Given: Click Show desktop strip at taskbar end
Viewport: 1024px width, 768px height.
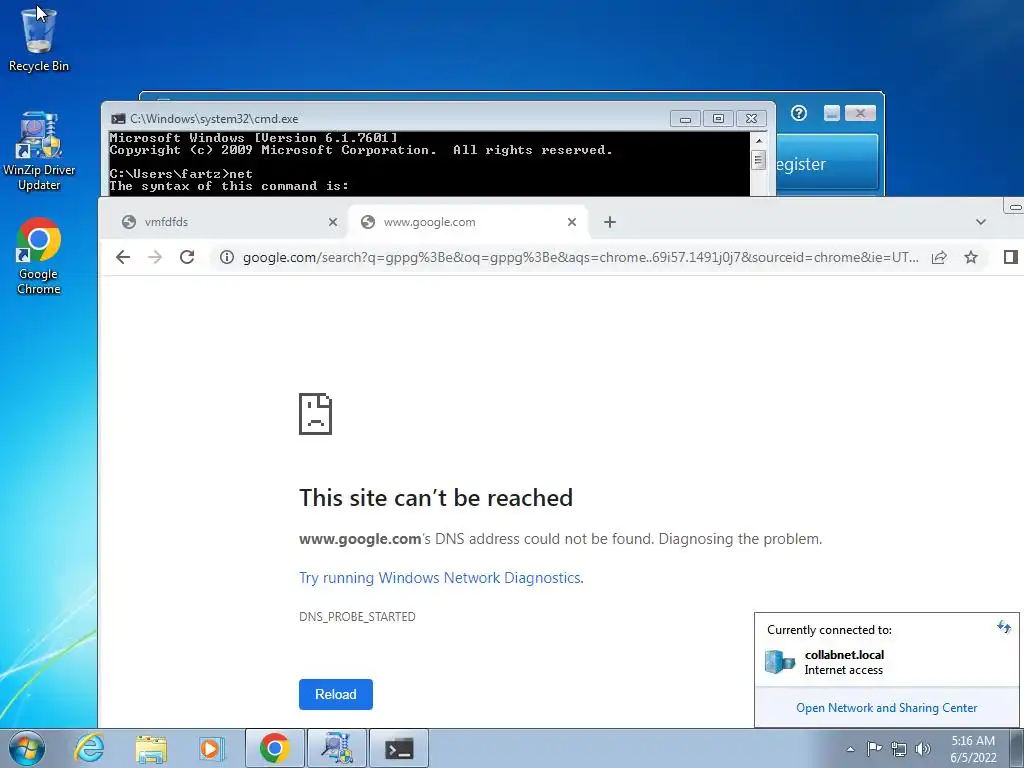Looking at the screenshot, I should (x=1017, y=748).
